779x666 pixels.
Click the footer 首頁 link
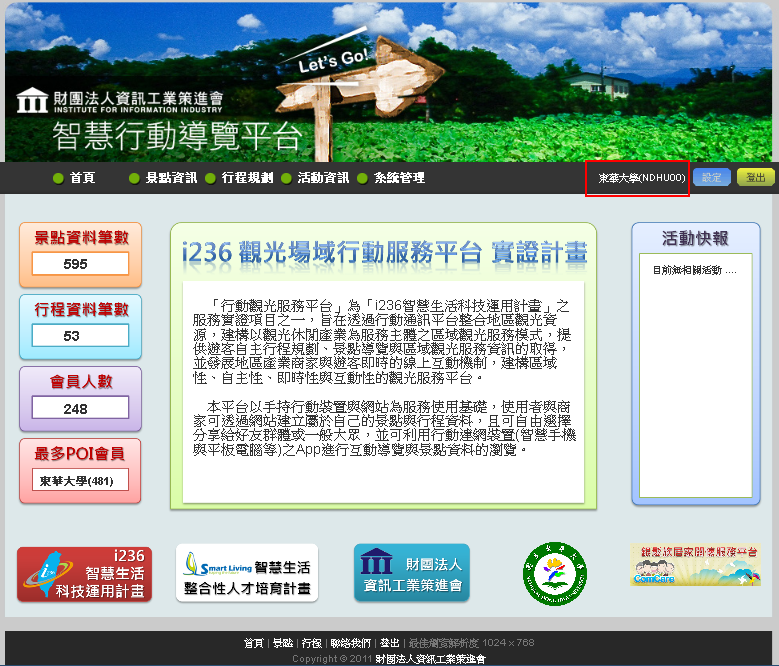[253, 643]
